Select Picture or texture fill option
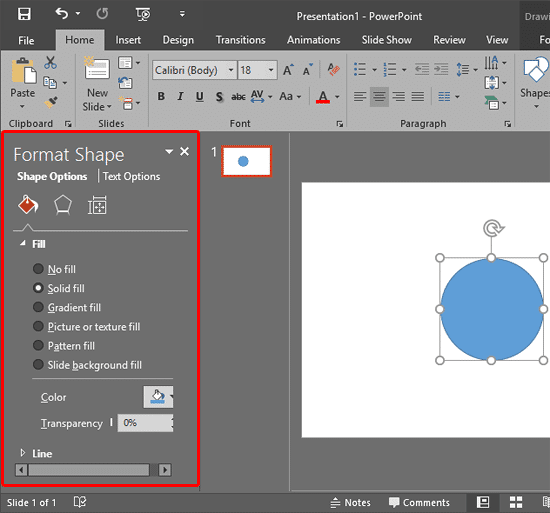 [x=38, y=326]
